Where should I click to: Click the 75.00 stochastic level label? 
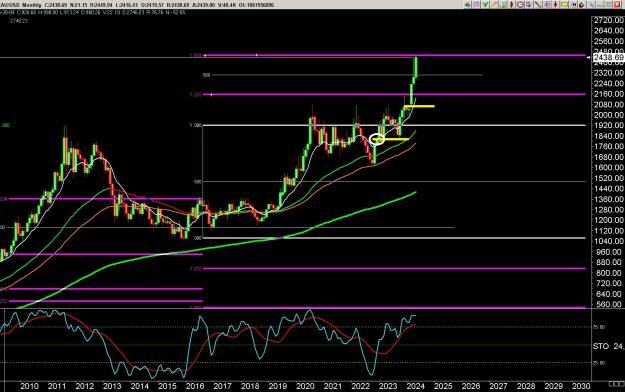599,327
